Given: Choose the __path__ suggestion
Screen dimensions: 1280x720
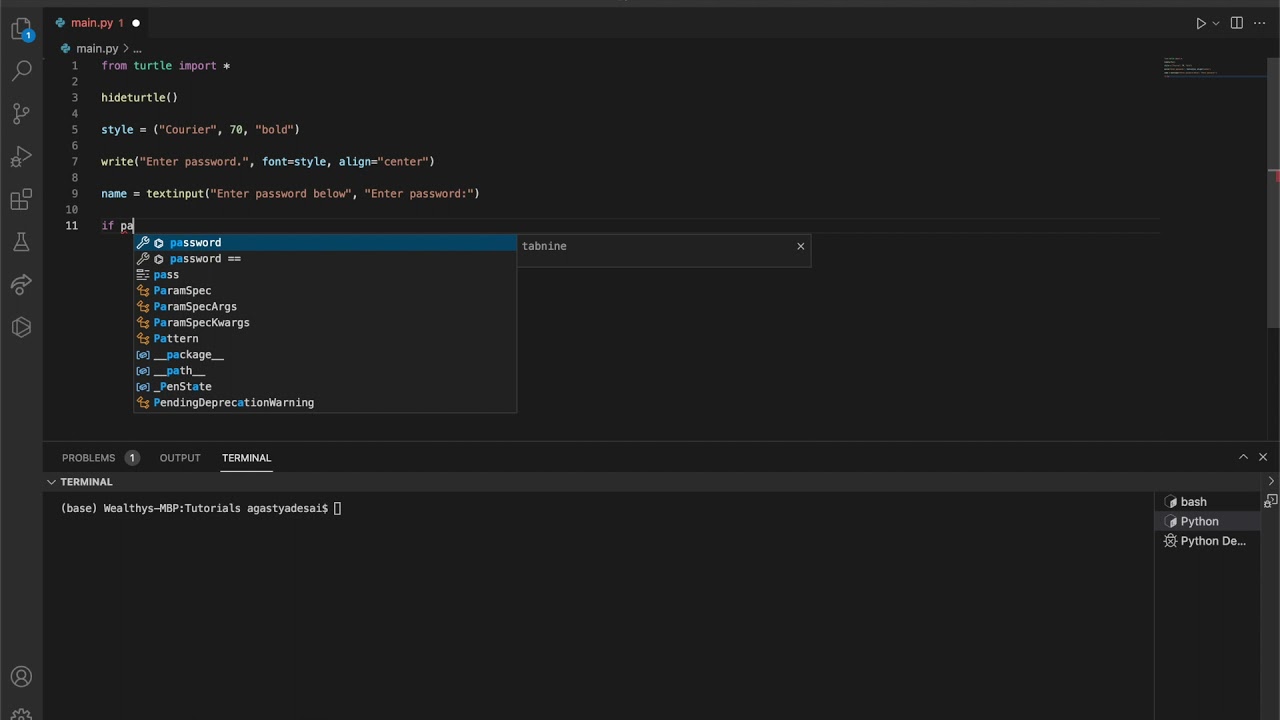Looking at the screenshot, I should click(325, 370).
